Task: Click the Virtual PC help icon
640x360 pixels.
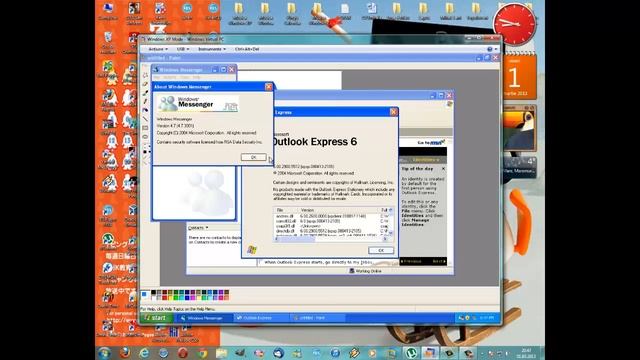Action: coord(490,49)
